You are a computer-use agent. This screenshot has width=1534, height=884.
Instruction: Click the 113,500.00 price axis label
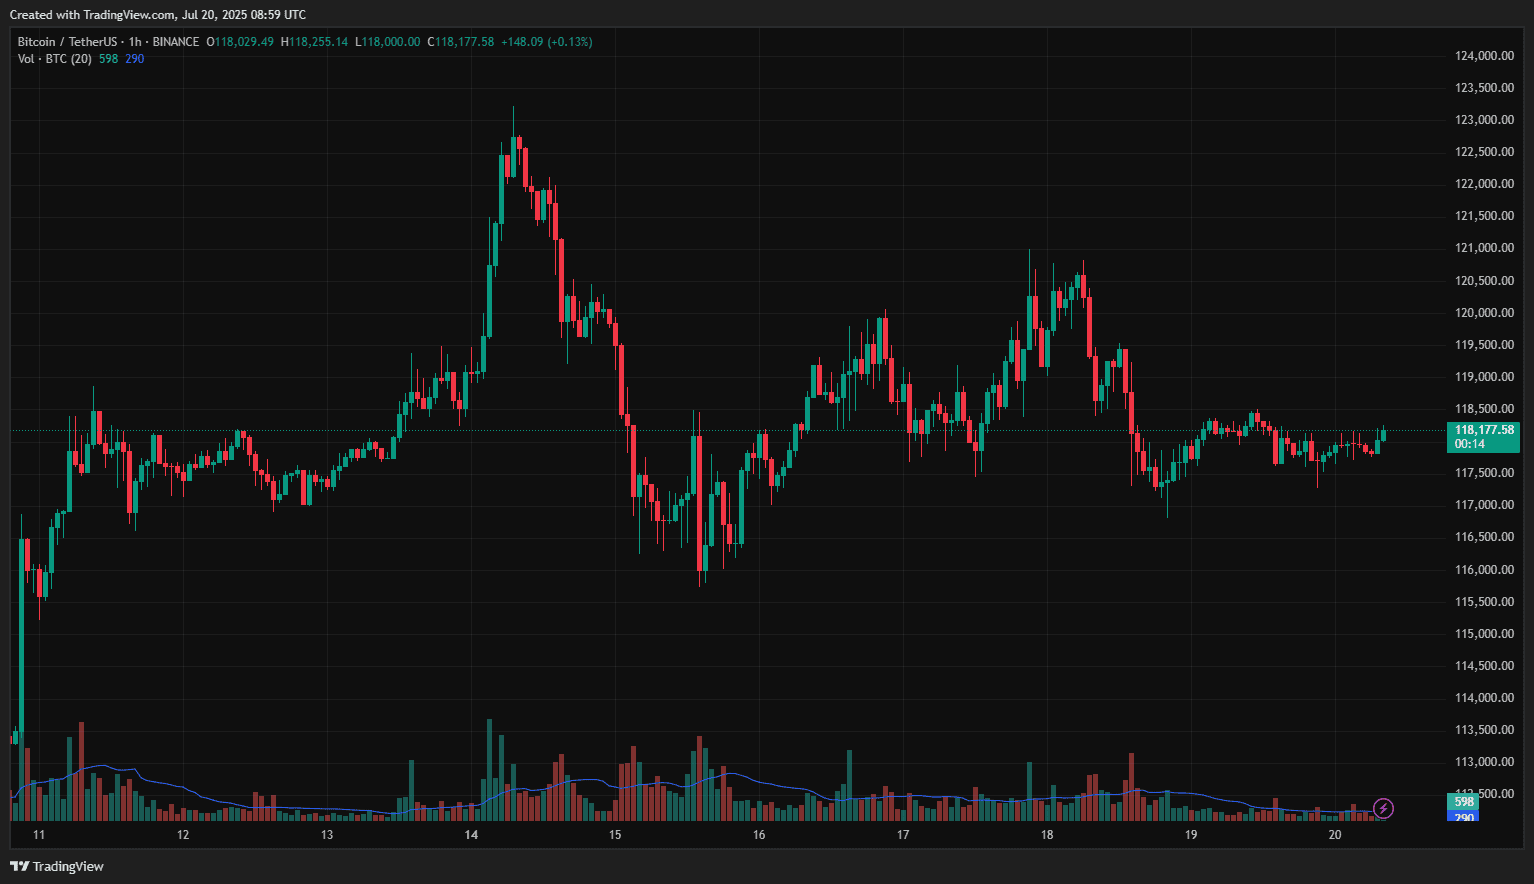coord(1484,730)
